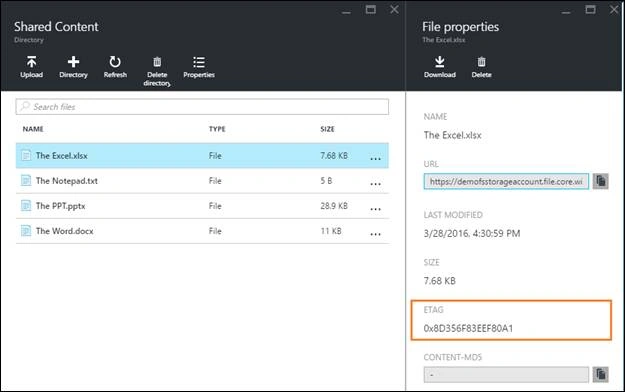The image size is (625, 392).
Task: Add a new Directory with plus icon
Action: (x=73, y=62)
